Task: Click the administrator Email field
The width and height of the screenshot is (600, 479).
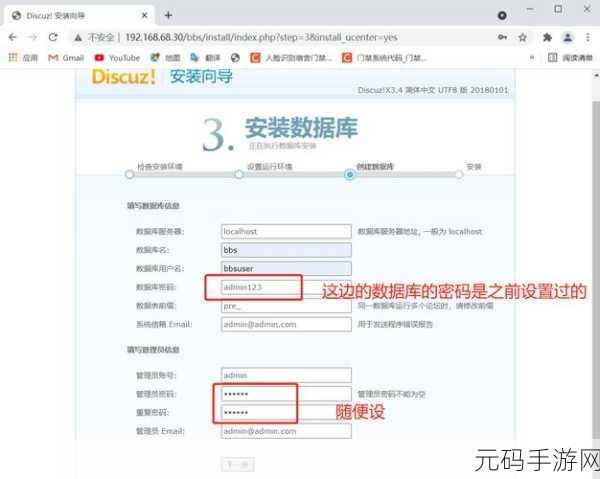Action: 286,431
